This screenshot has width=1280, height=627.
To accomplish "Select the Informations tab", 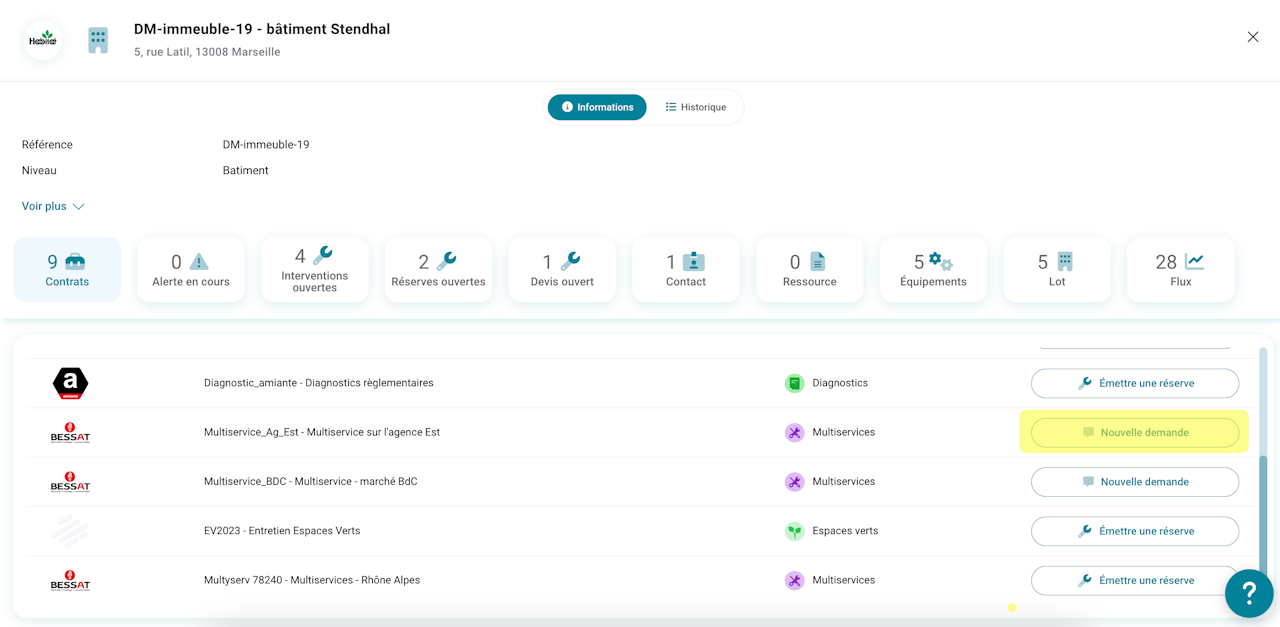I will click(597, 107).
